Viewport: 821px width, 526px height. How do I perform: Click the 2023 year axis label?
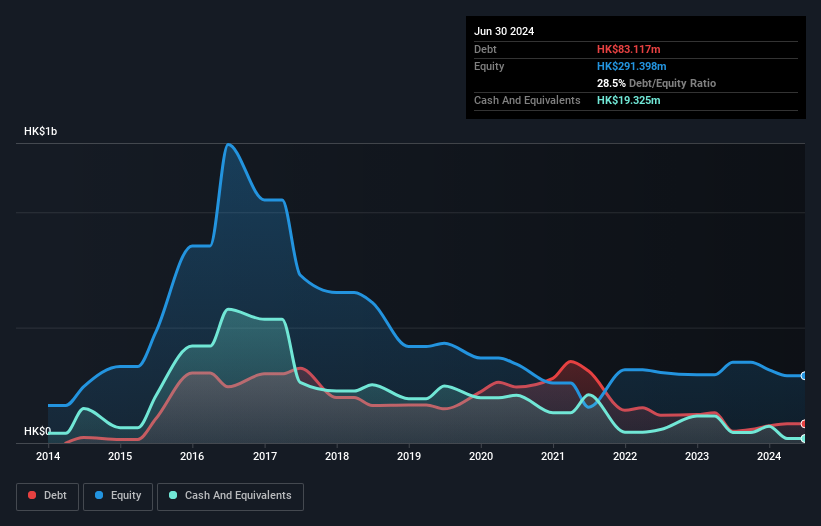click(x=697, y=456)
